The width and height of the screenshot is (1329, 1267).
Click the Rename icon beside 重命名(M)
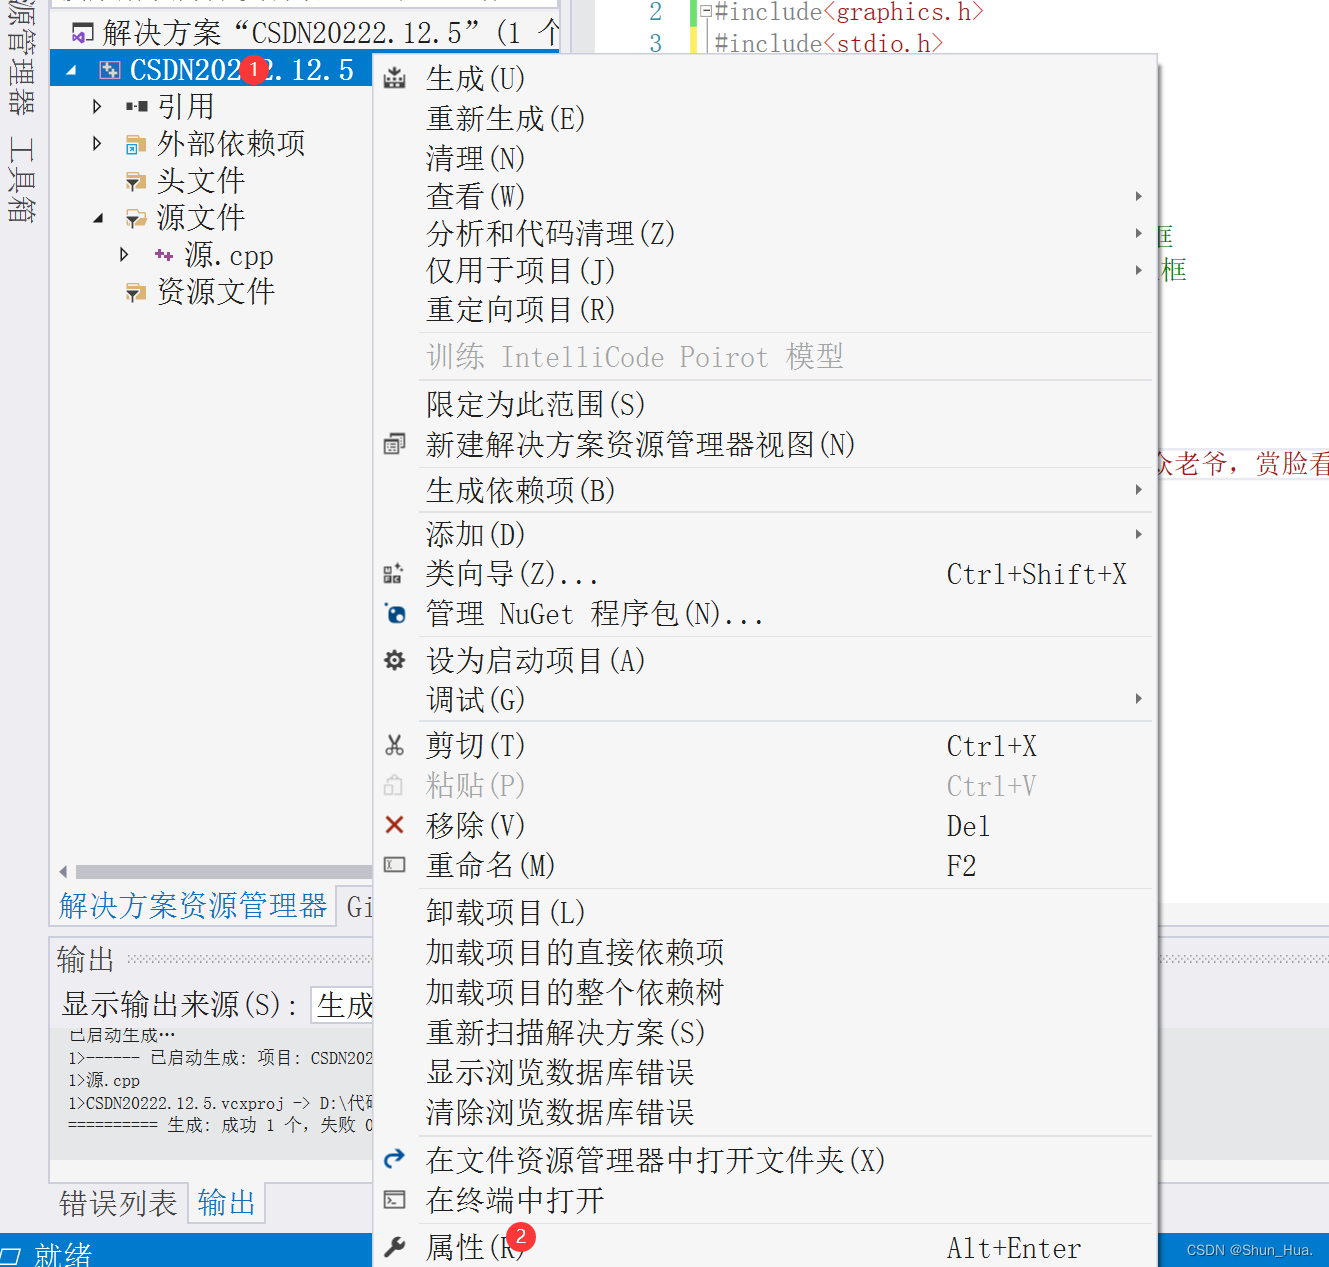(395, 865)
